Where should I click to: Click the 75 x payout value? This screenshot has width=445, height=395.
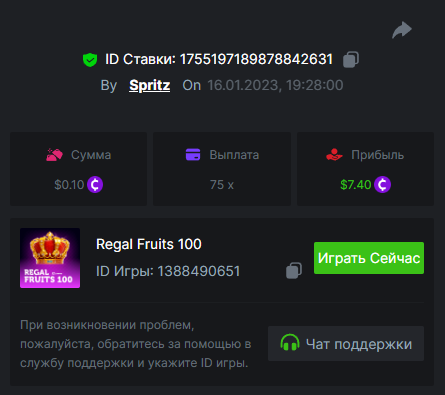coord(222,185)
